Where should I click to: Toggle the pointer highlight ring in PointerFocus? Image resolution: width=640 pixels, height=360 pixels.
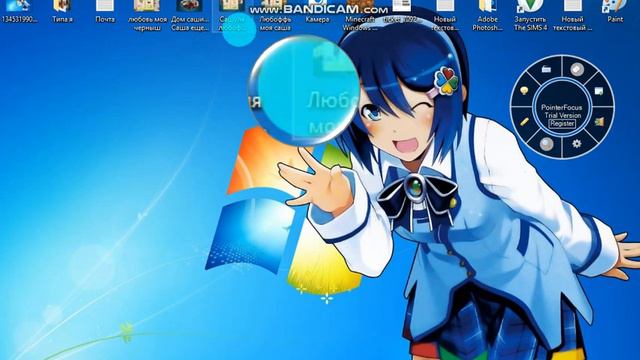click(x=577, y=70)
